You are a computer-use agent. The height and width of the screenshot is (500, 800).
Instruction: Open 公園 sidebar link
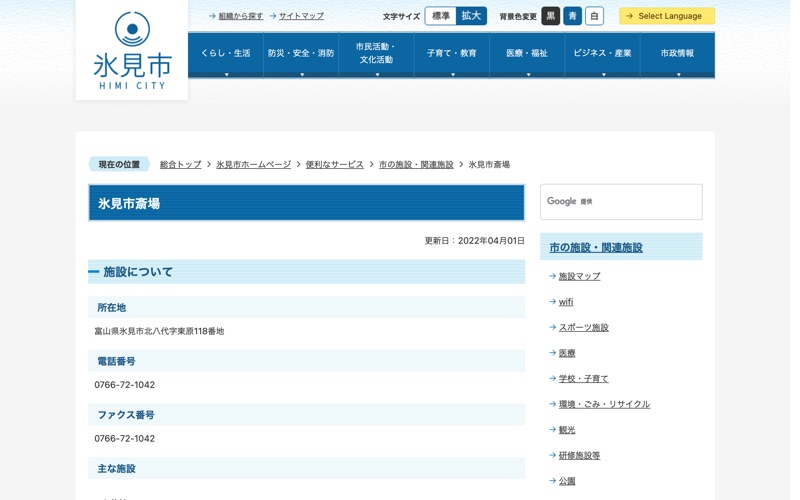(567, 481)
